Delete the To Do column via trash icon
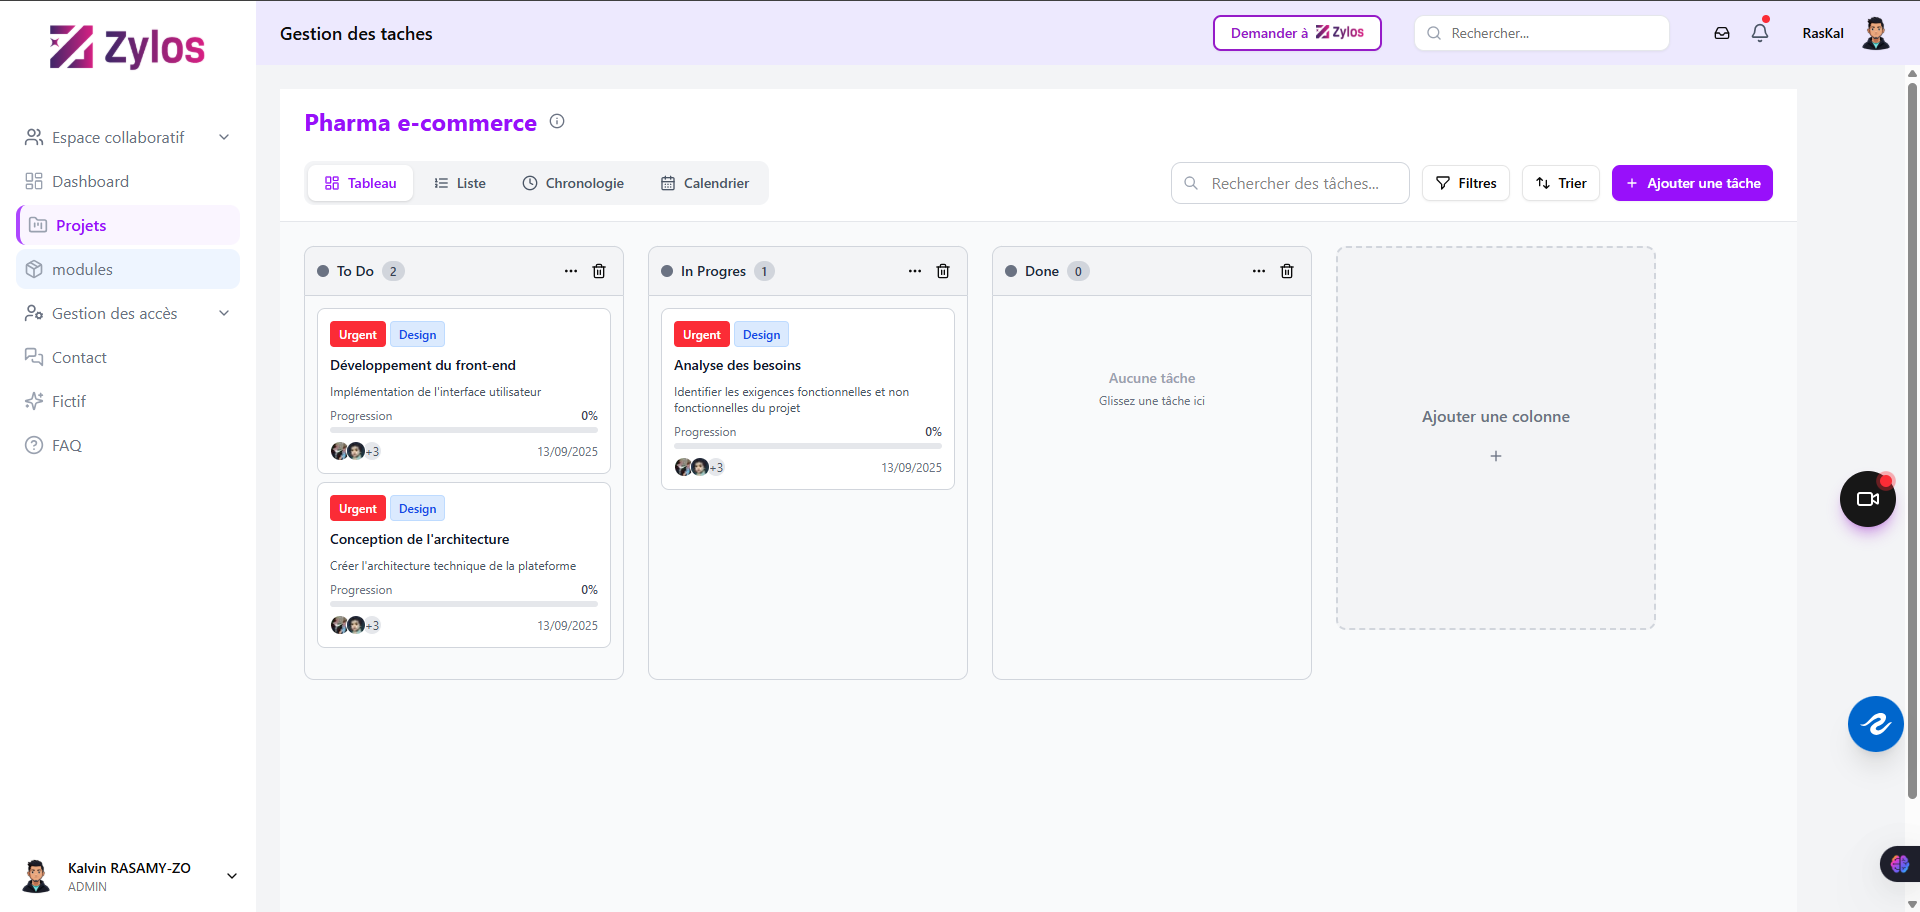 click(599, 271)
